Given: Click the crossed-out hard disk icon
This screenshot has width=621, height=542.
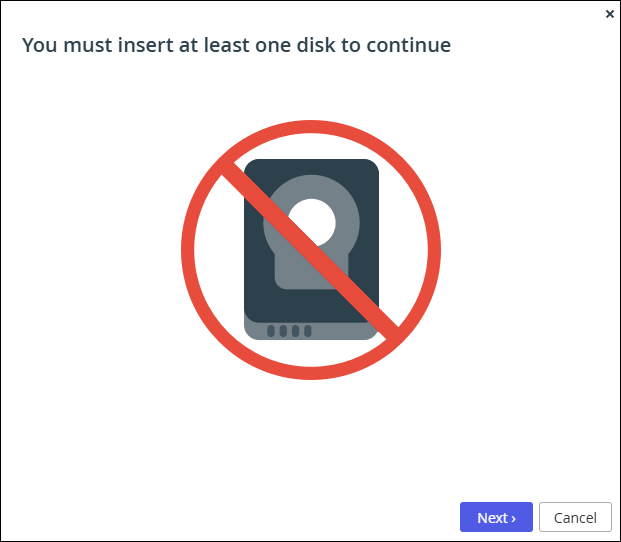Looking at the screenshot, I should (x=311, y=250).
